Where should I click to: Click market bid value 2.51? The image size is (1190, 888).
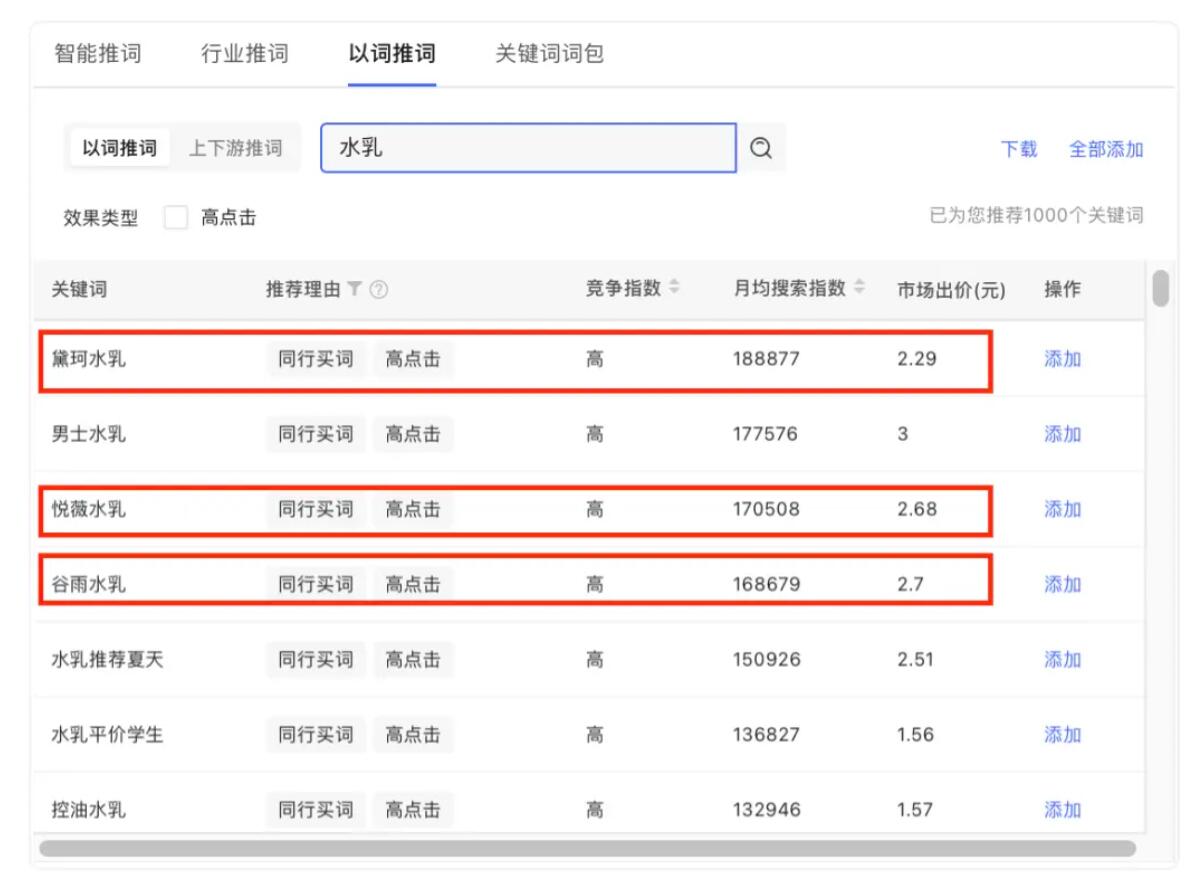click(x=915, y=659)
